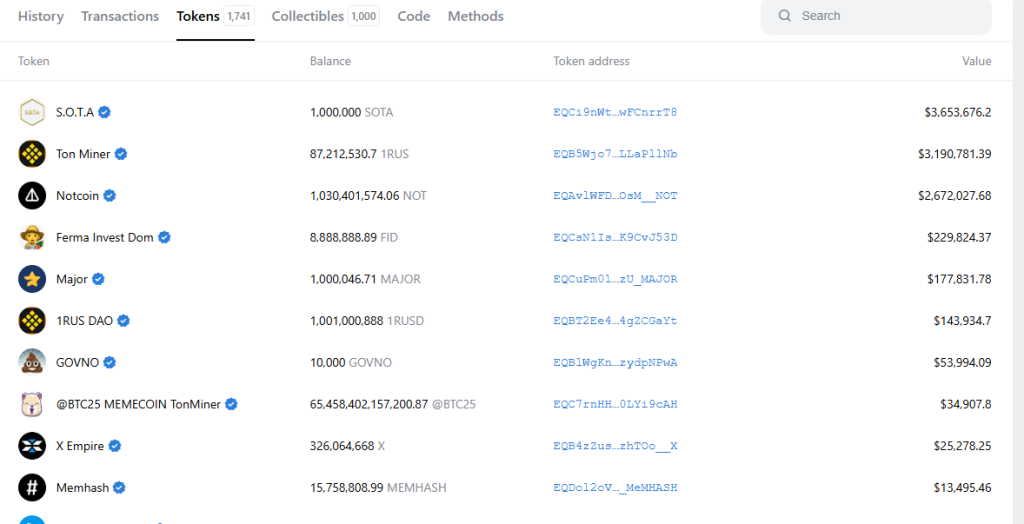1024x524 pixels.
Task: Switch to the Code tab
Action: coord(414,16)
